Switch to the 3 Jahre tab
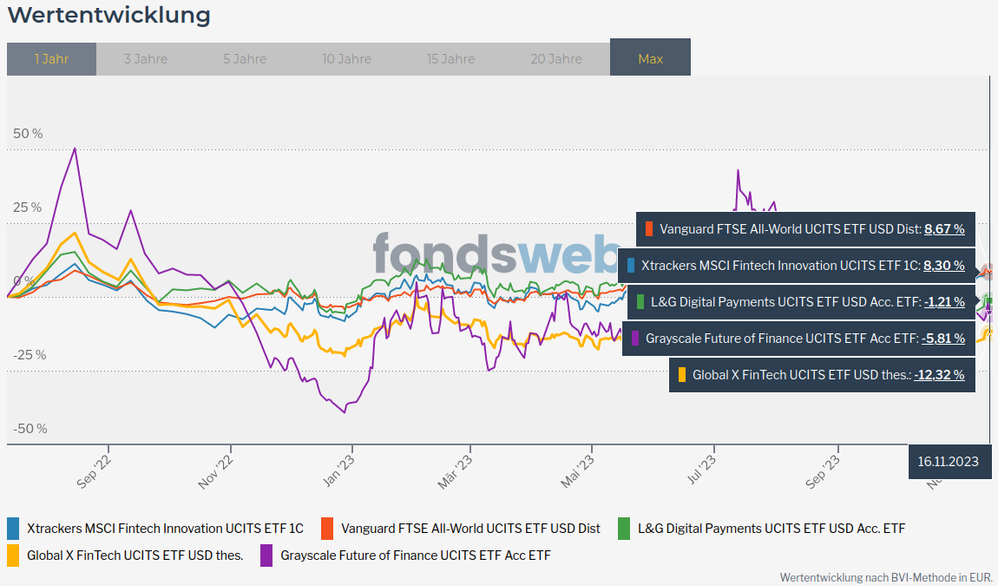This screenshot has width=998, height=586. click(x=145, y=59)
